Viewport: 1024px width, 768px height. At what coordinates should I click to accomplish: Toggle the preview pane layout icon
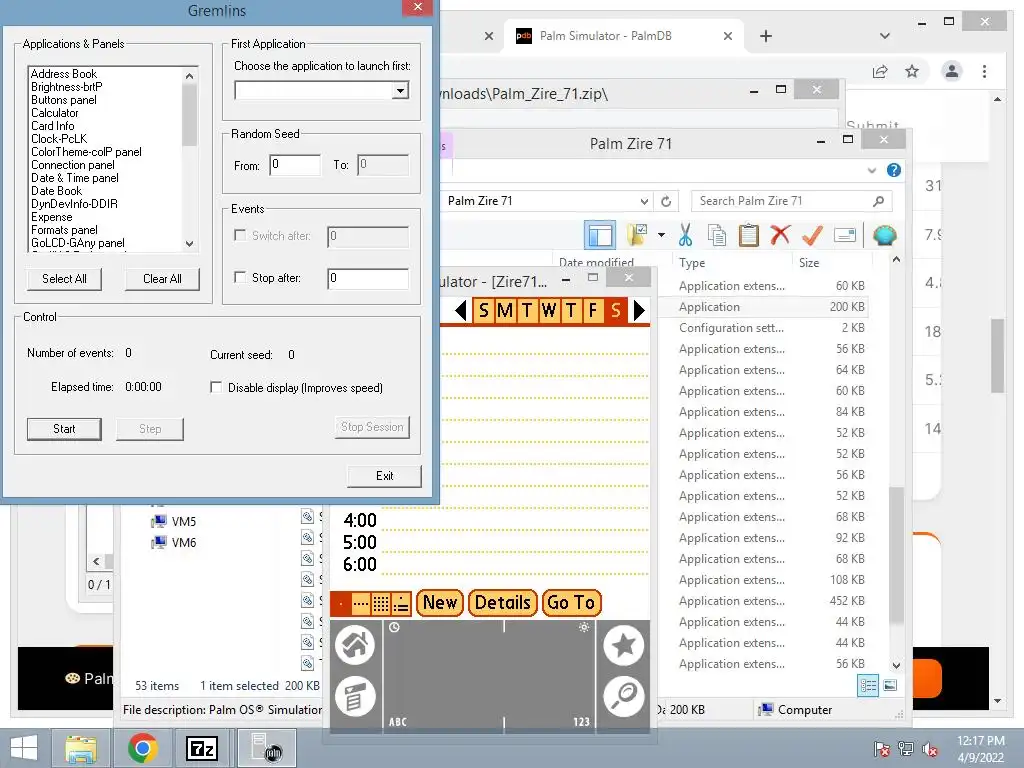[600, 235]
